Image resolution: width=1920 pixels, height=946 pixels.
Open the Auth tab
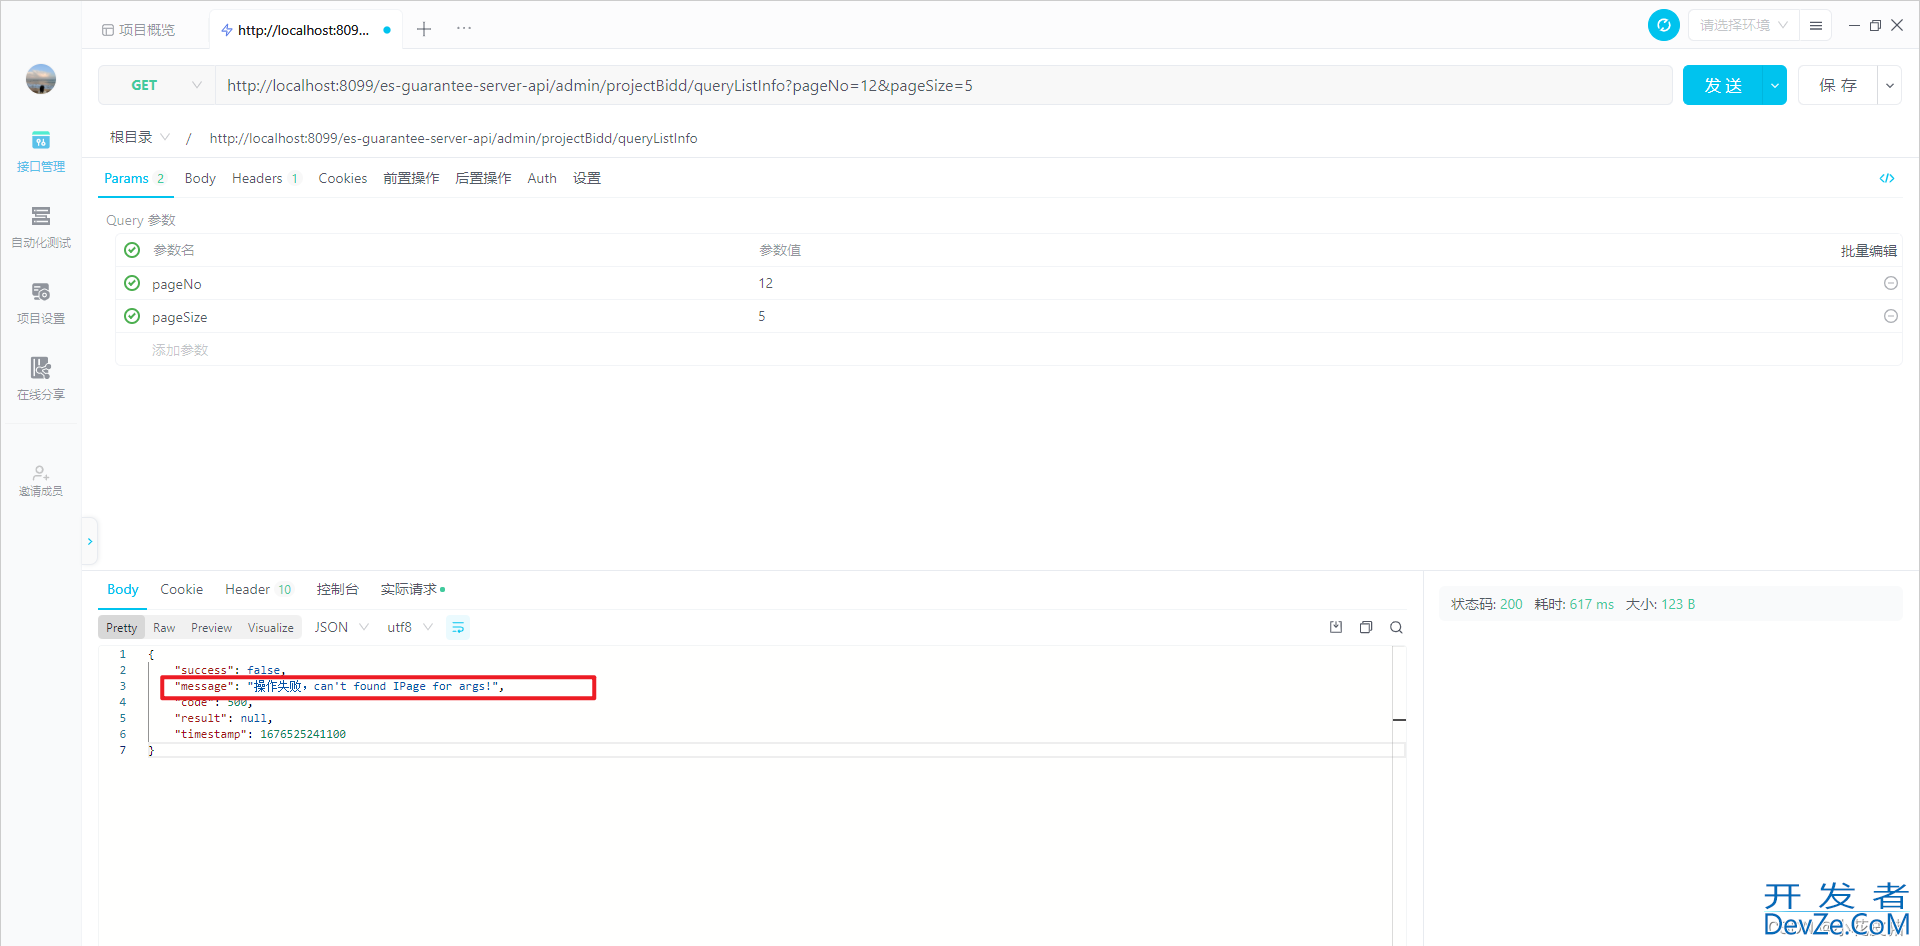pyautogui.click(x=542, y=178)
